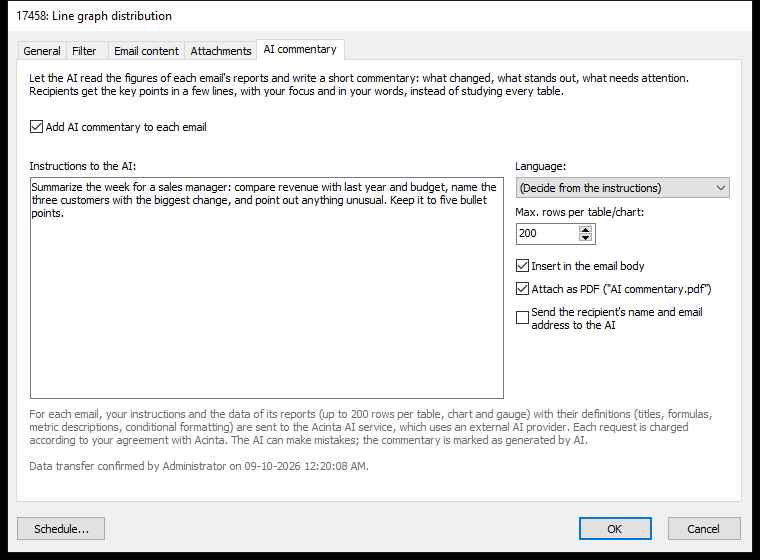The height and width of the screenshot is (560, 760).
Task: Go to the Email content tab
Action: click(146, 51)
